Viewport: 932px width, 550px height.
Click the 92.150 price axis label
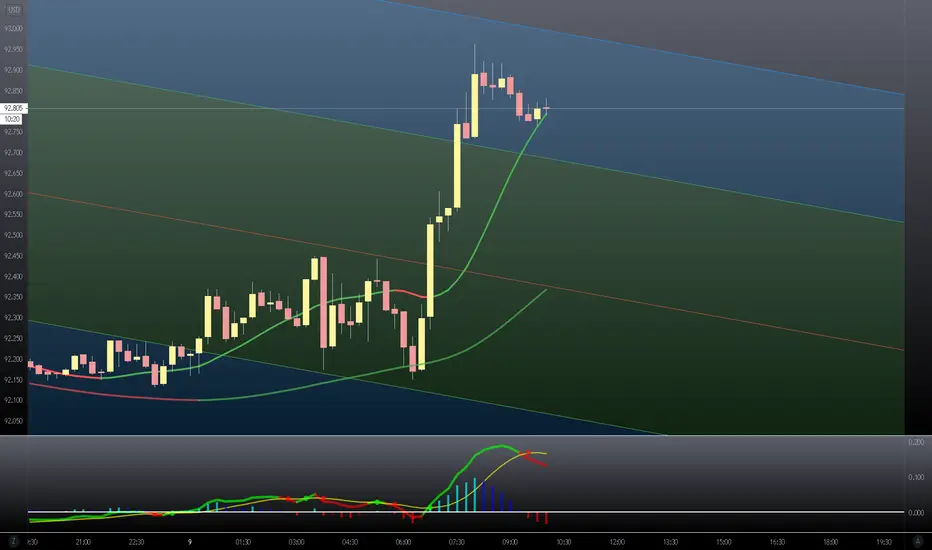click(x=13, y=380)
